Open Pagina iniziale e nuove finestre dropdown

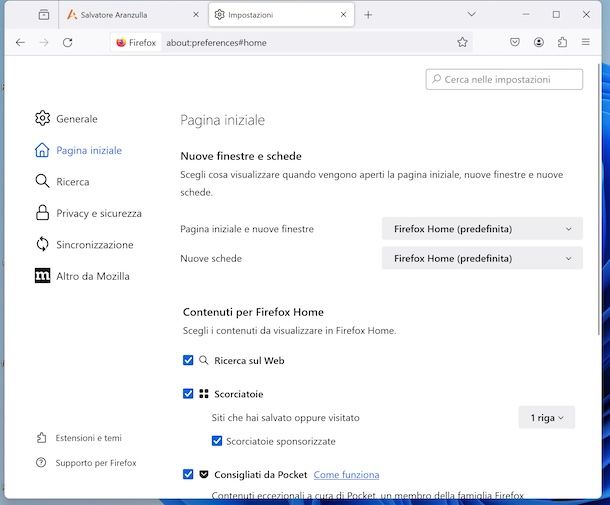pos(482,229)
